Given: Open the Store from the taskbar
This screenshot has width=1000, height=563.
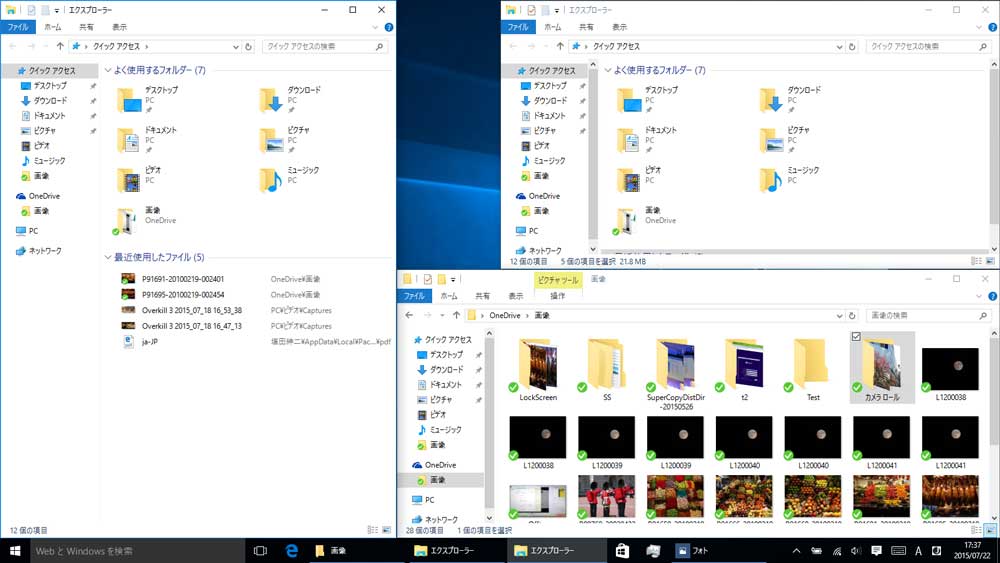Looking at the screenshot, I should pyautogui.click(x=622, y=550).
